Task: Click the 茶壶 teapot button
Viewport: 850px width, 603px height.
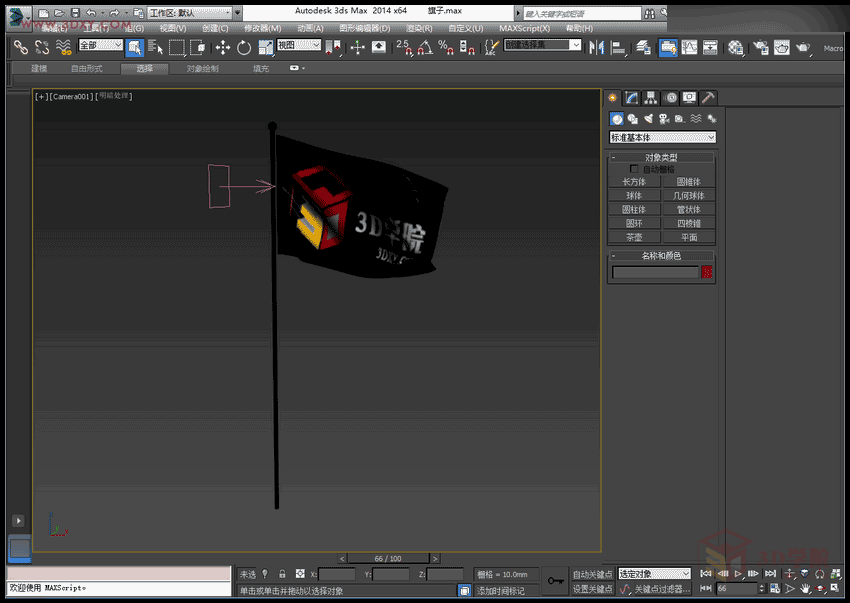Action: click(634, 238)
